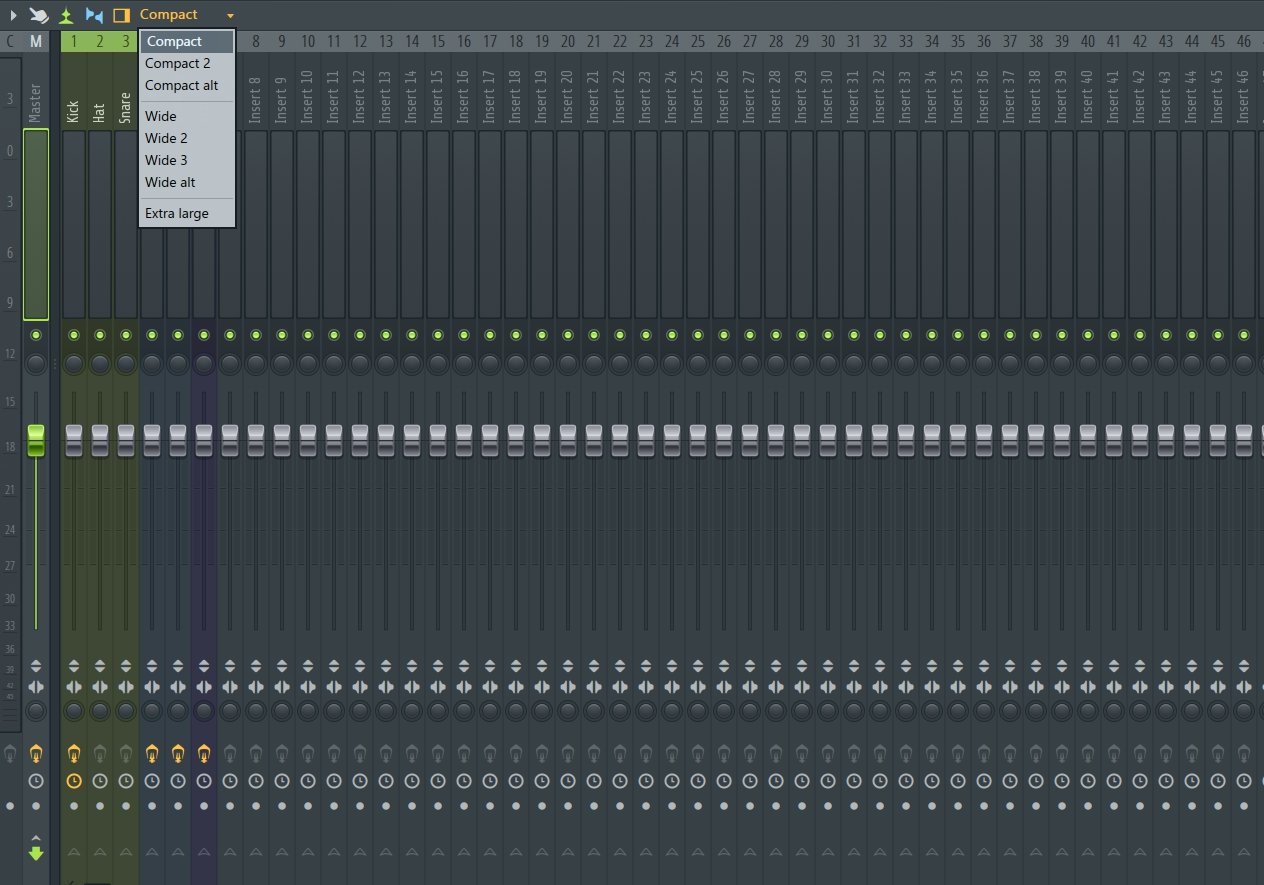Viewport: 1264px width, 885px height.
Task: Select 'Extra large' from the layout menu
Action: [176, 213]
